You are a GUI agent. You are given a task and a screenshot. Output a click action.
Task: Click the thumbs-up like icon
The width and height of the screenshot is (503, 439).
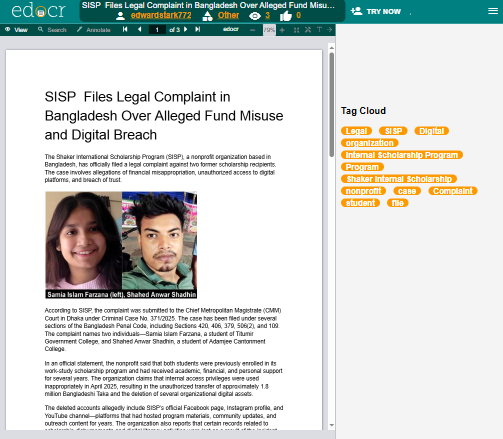[x=286, y=16]
